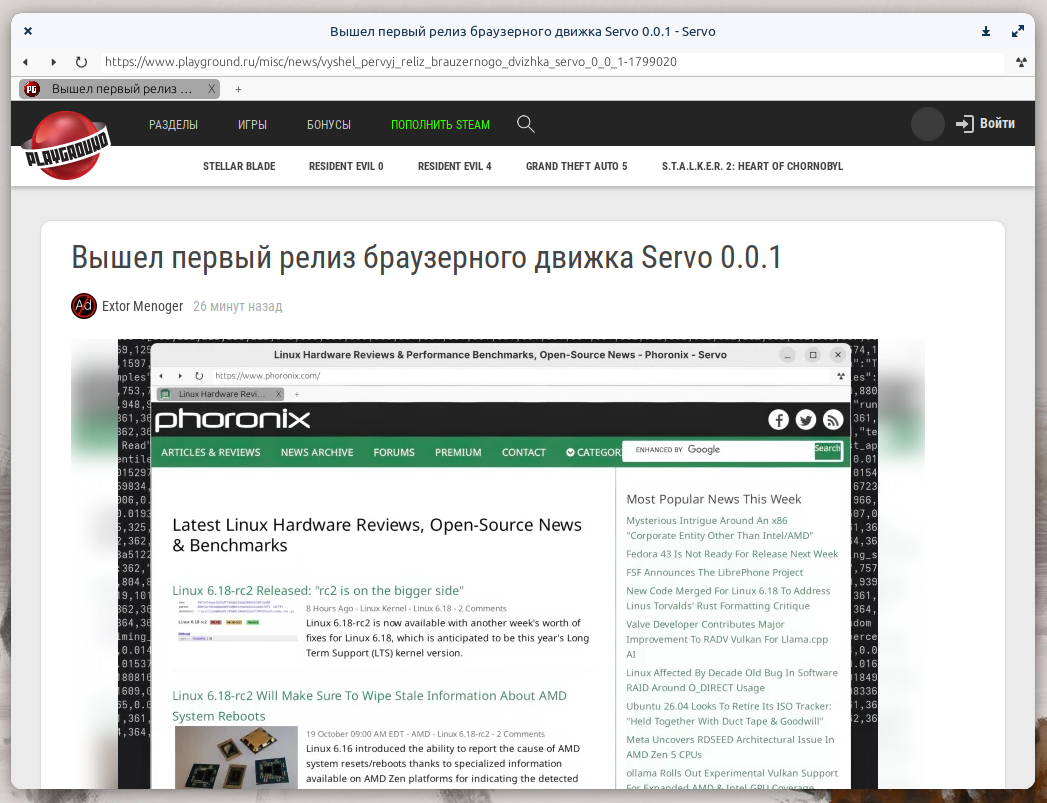Viewport: 1047px width, 803px height.
Task: Click the green ПОПОЛНИТЬ STEAM link
Action: [440, 125]
